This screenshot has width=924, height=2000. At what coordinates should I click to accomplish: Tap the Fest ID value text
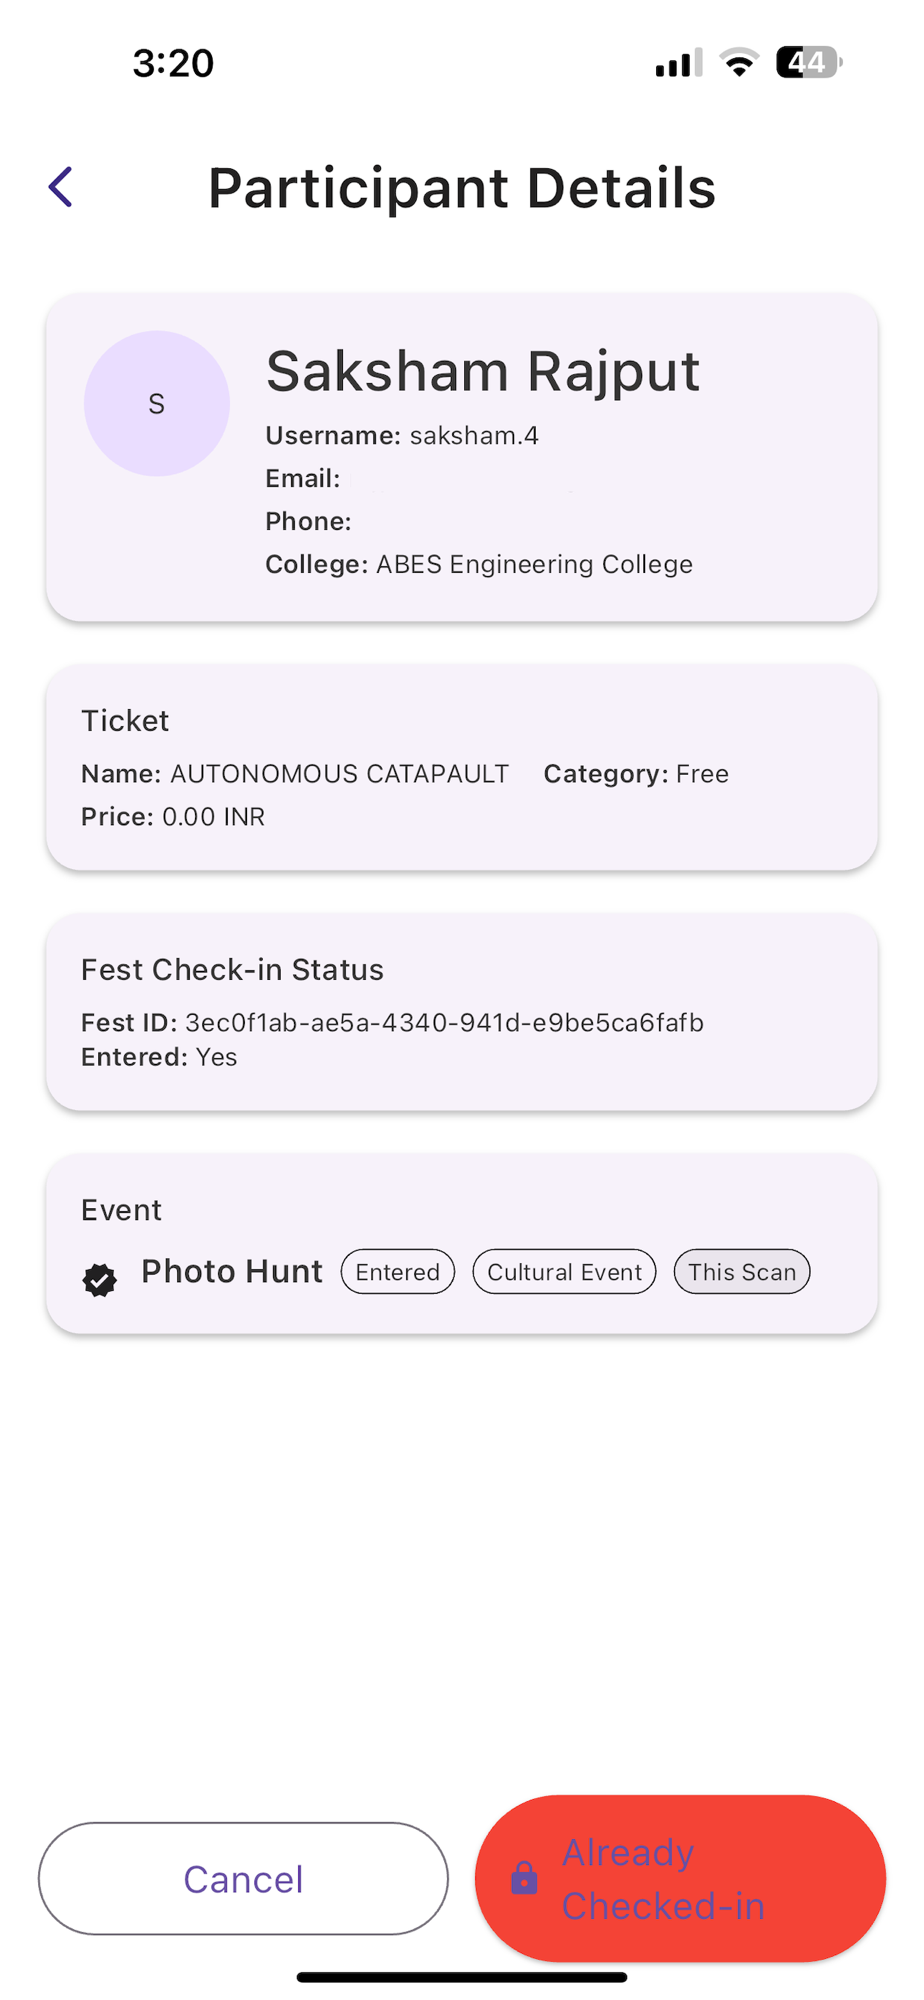click(x=444, y=1023)
